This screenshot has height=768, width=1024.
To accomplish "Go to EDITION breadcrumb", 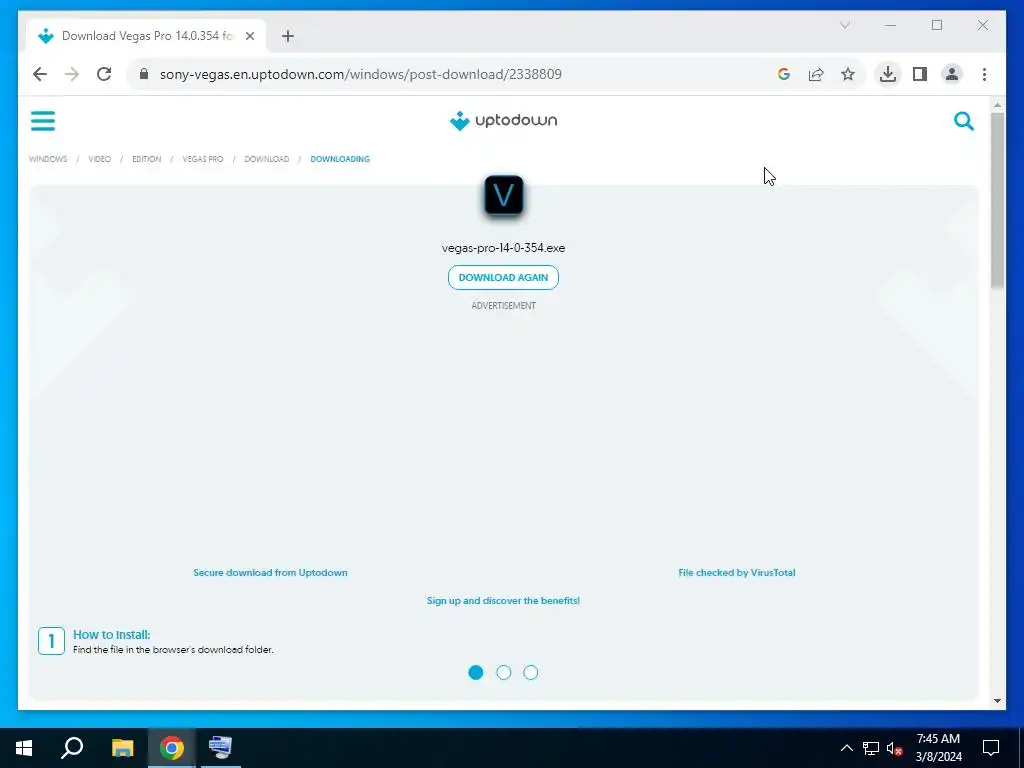I will [146, 159].
